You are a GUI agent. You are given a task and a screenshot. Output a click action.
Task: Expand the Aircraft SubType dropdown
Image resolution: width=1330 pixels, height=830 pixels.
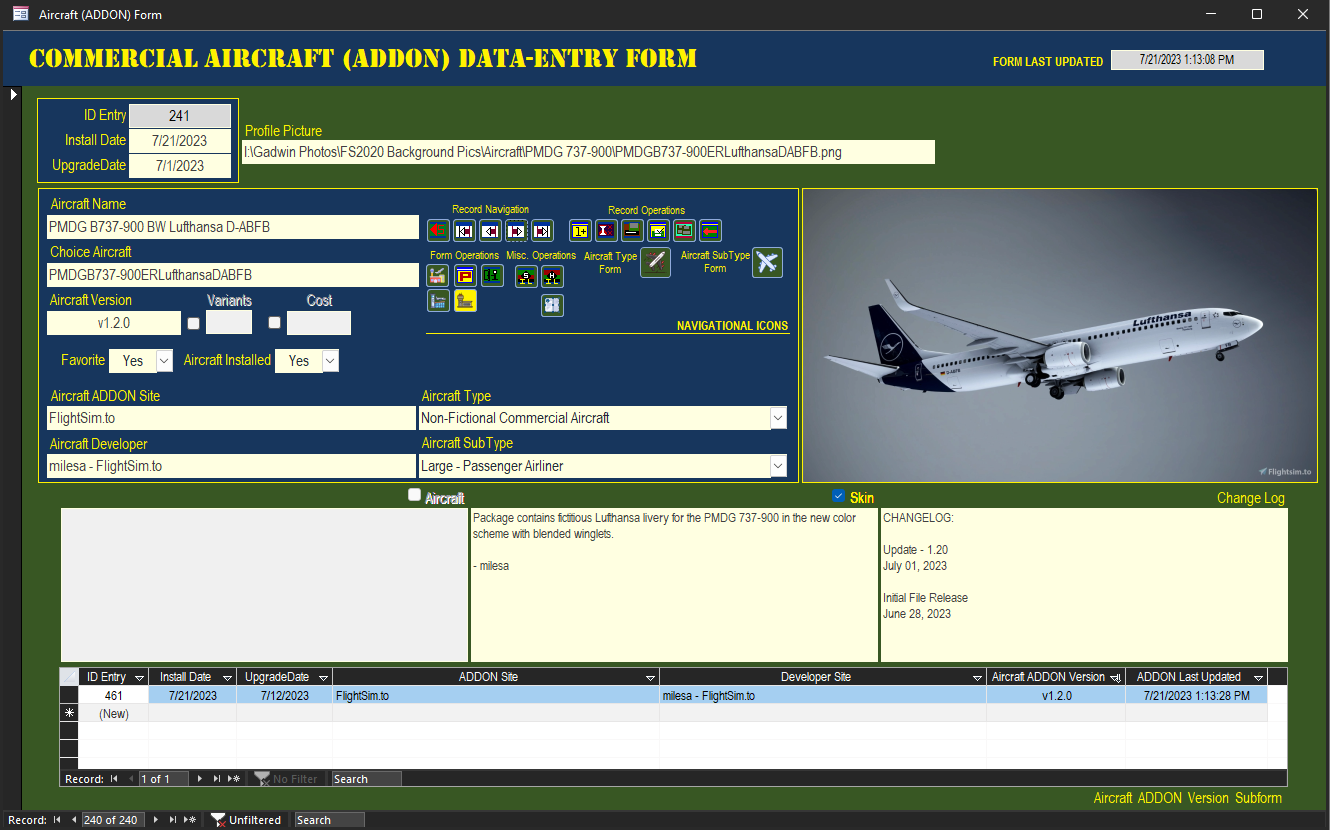coord(778,466)
